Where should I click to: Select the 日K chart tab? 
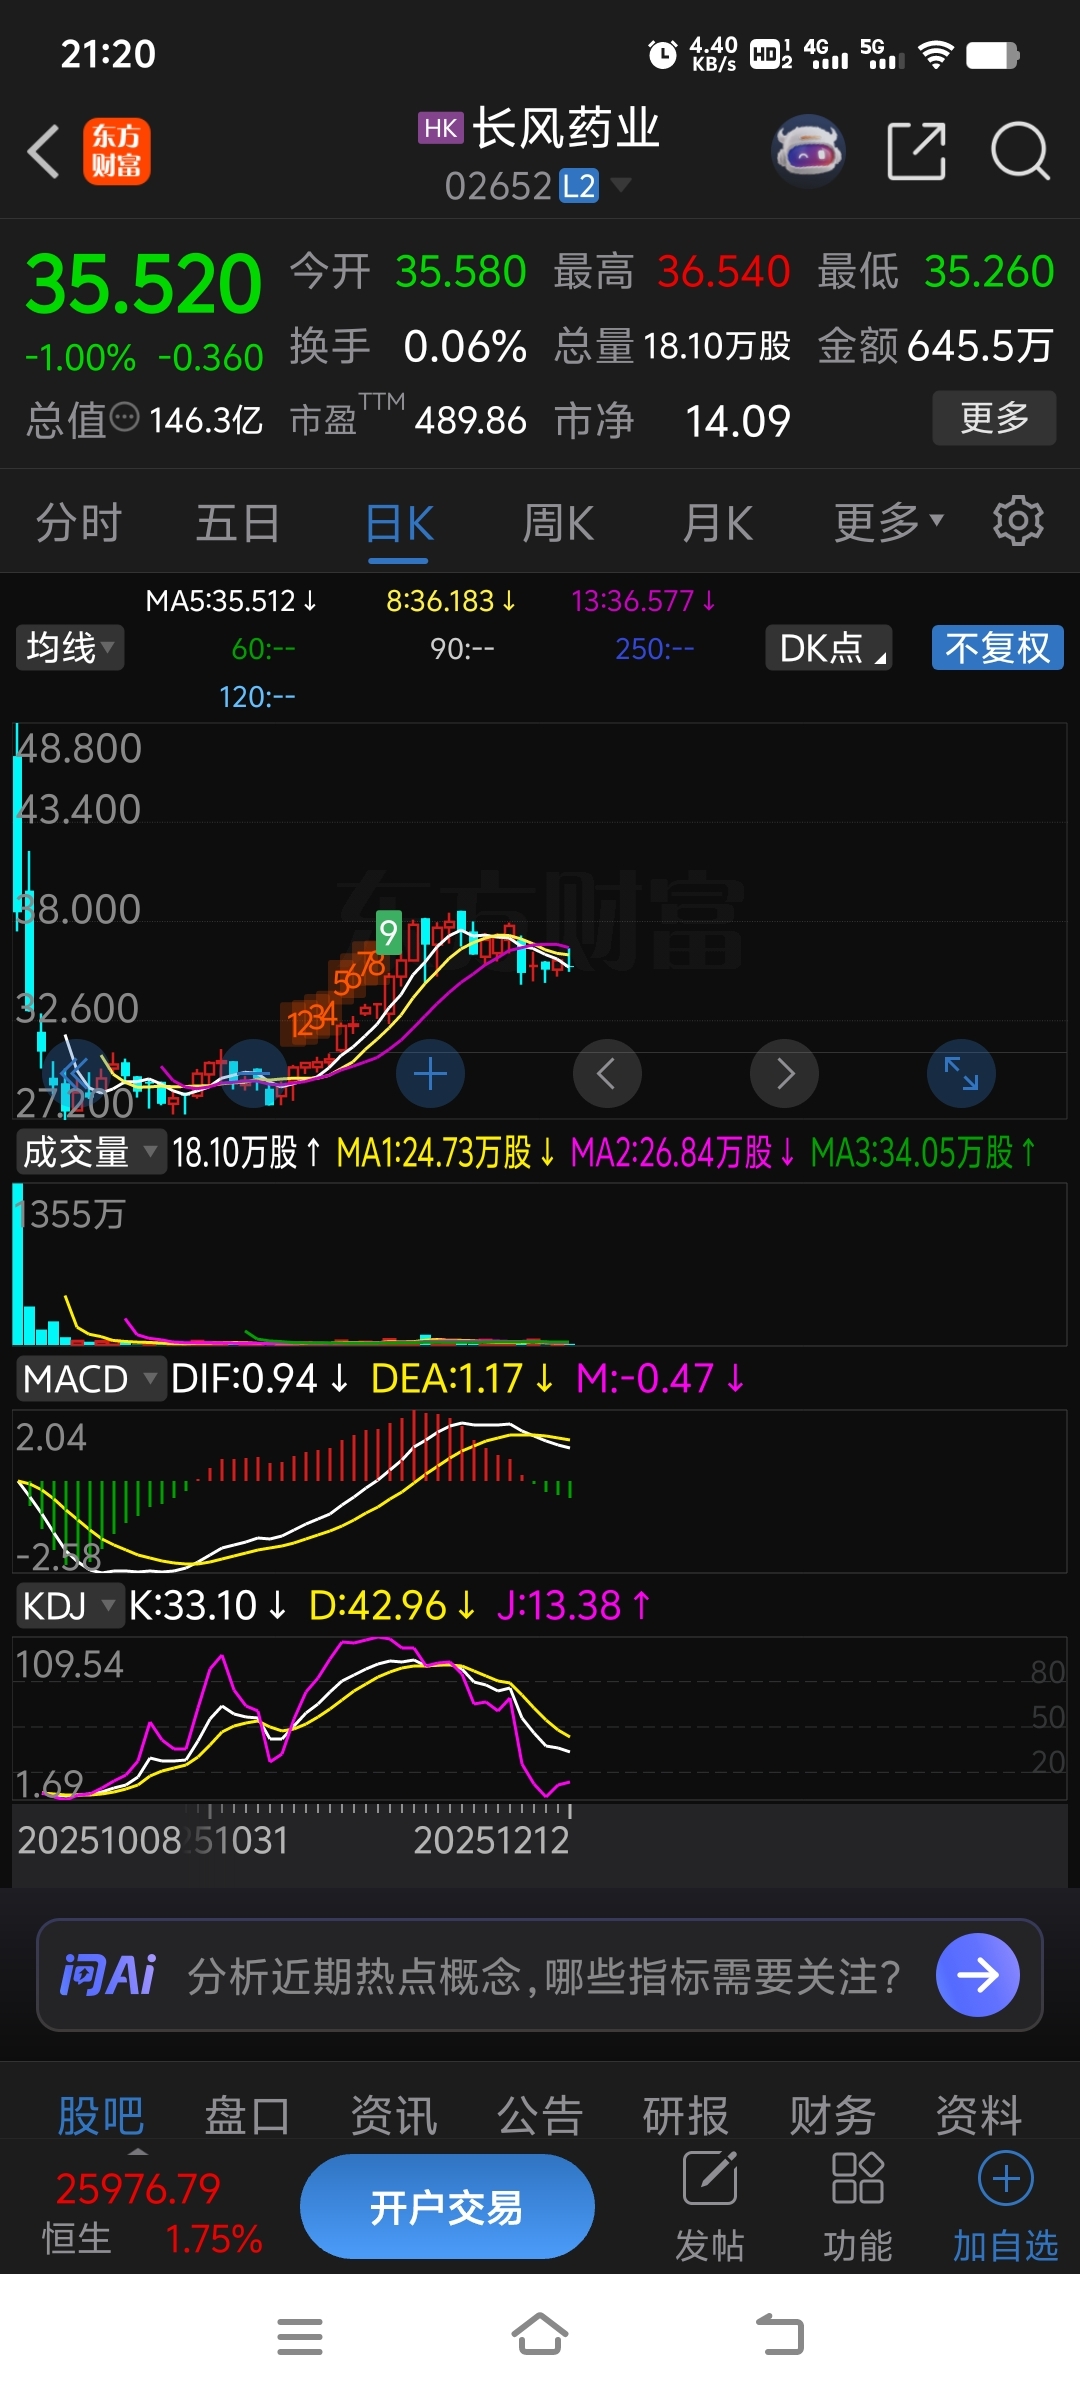(x=399, y=522)
